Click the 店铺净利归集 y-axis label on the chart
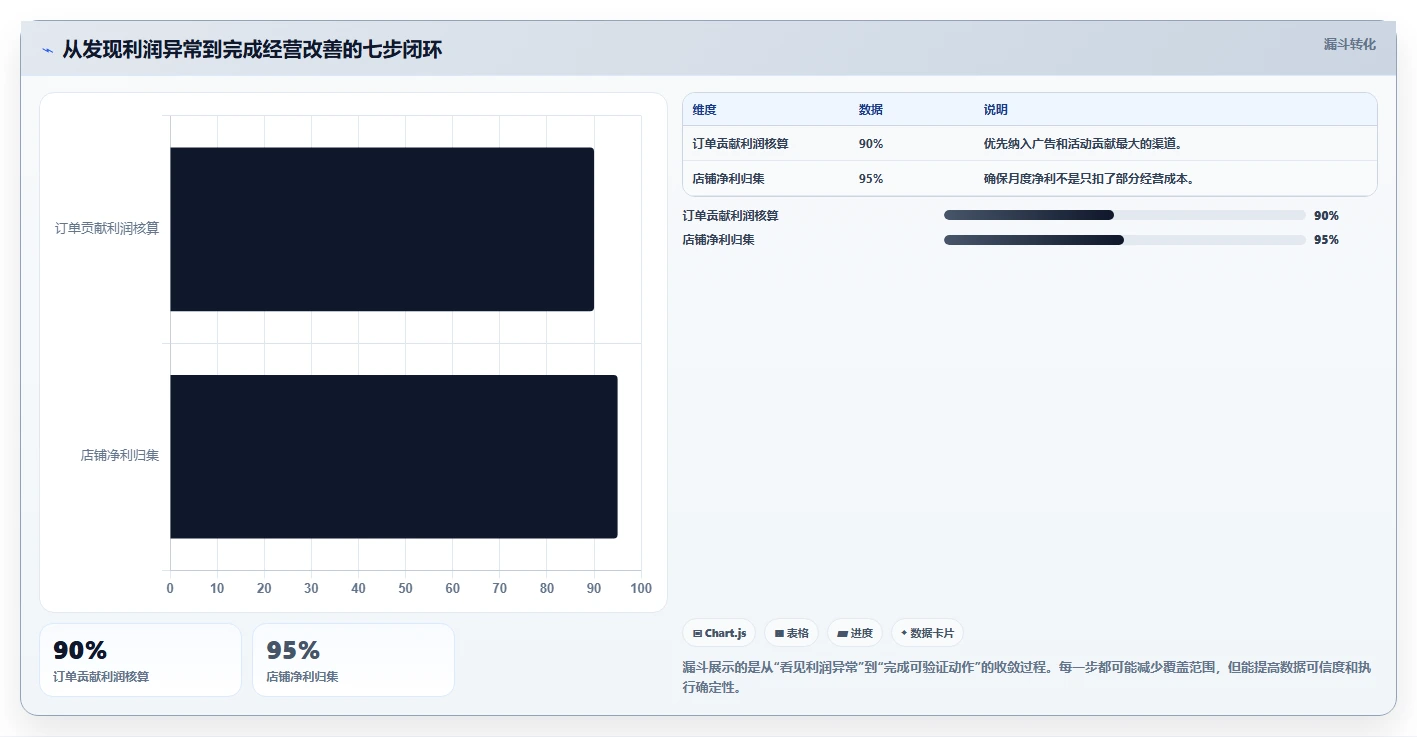Viewport: 1417px width, 737px height. pyautogui.click(x=120, y=456)
